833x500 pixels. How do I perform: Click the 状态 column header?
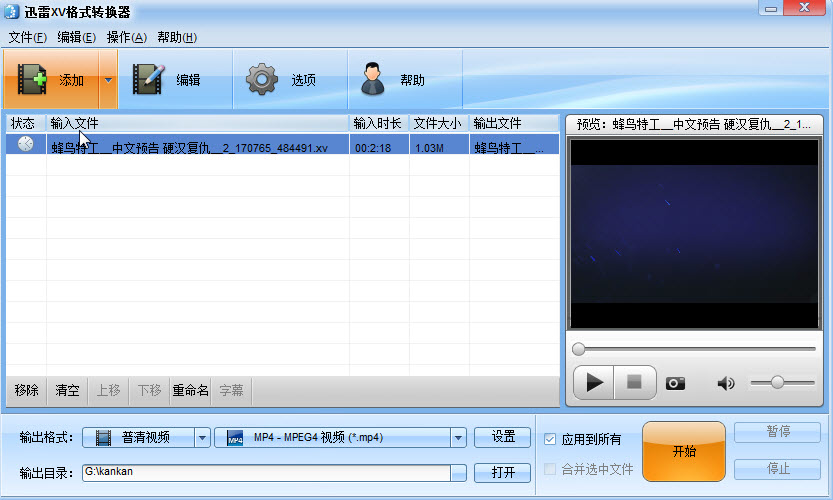pos(26,123)
